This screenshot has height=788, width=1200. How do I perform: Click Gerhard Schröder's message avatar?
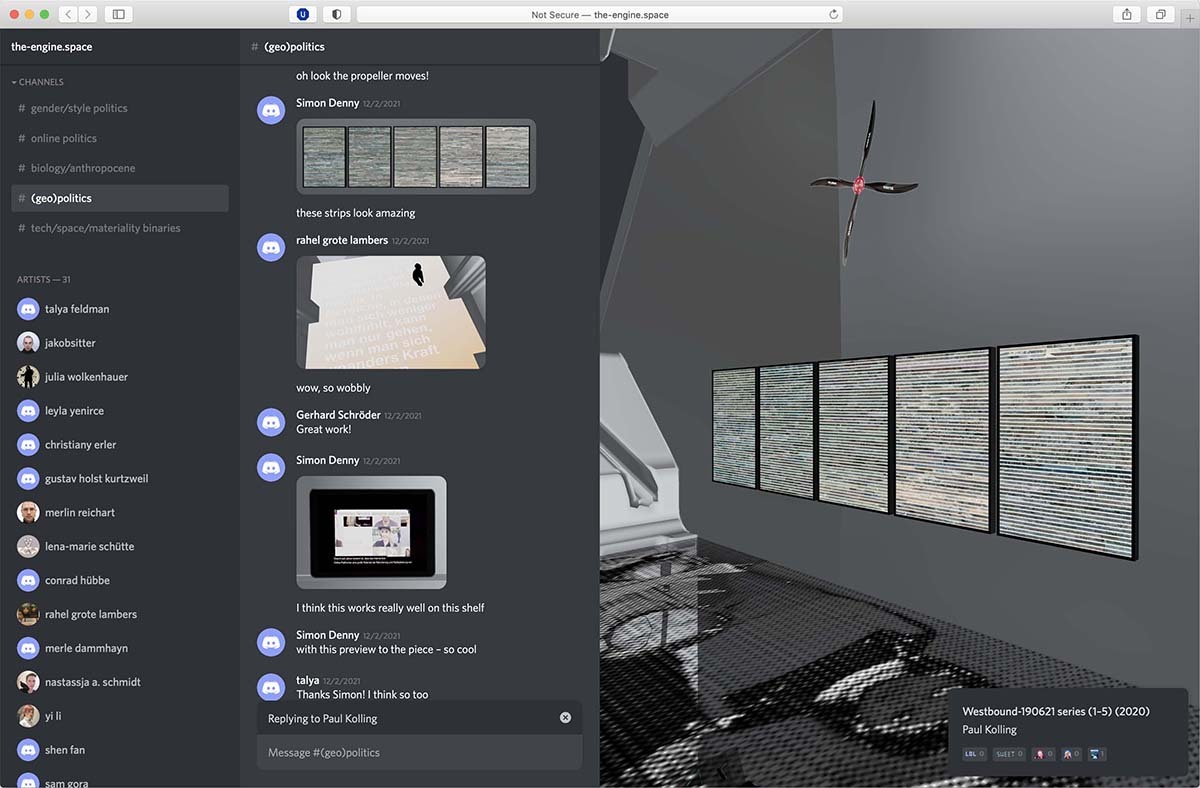(271, 422)
